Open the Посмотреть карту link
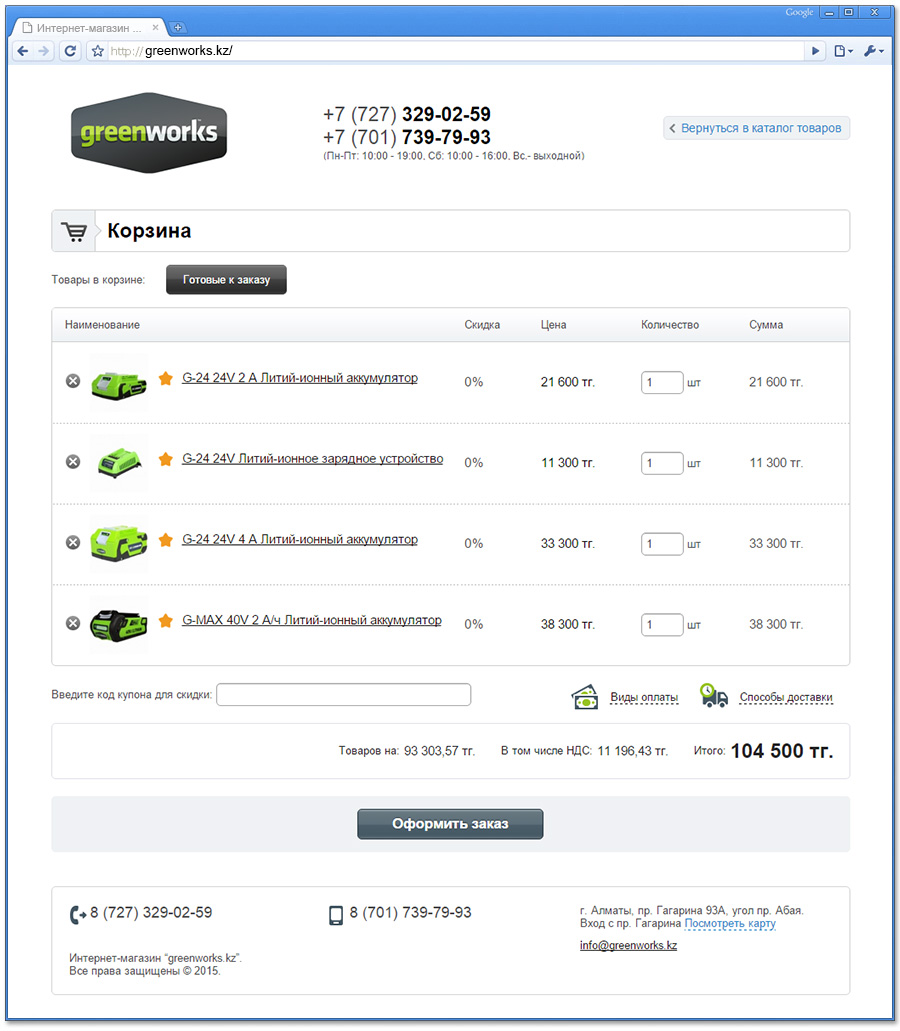 pyautogui.click(x=730, y=924)
